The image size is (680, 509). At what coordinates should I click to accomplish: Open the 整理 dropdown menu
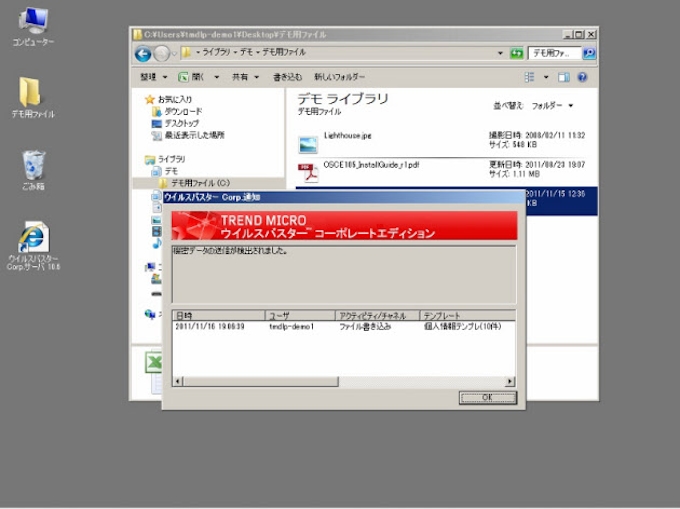(153, 77)
